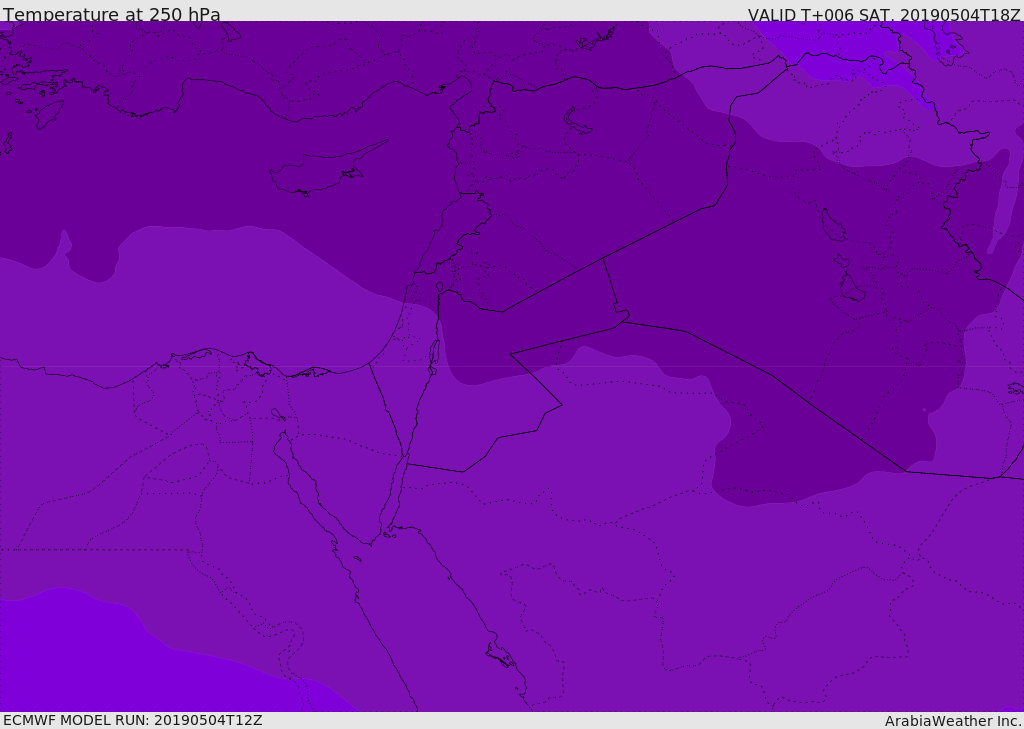Click the VALID T+006 timestamp text

click(x=884, y=14)
